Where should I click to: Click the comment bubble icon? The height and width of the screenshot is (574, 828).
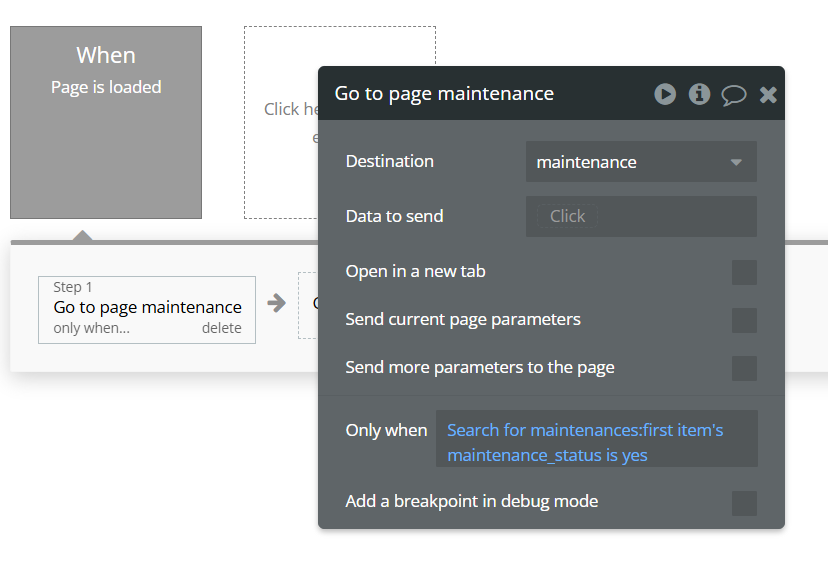[734, 95]
